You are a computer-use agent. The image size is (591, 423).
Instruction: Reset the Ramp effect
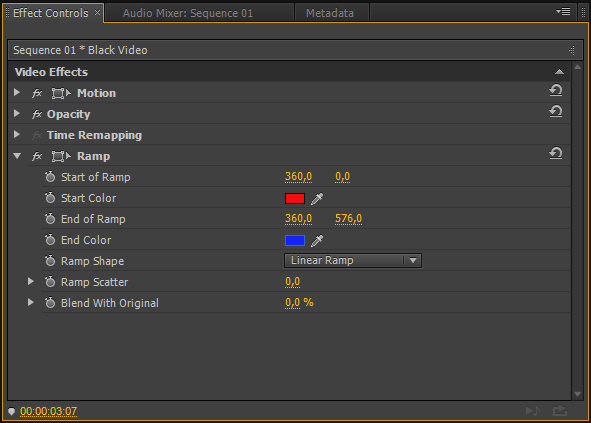click(556, 153)
